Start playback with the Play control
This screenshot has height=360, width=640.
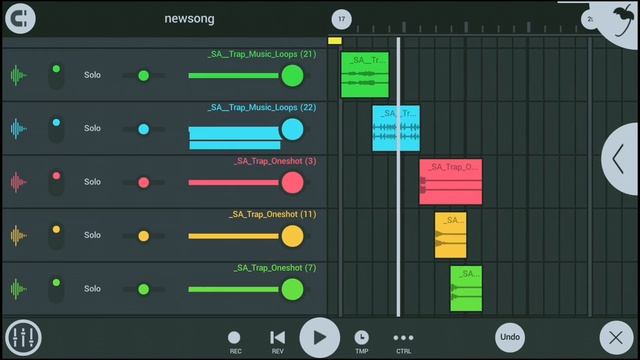click(x=320, y=338)
